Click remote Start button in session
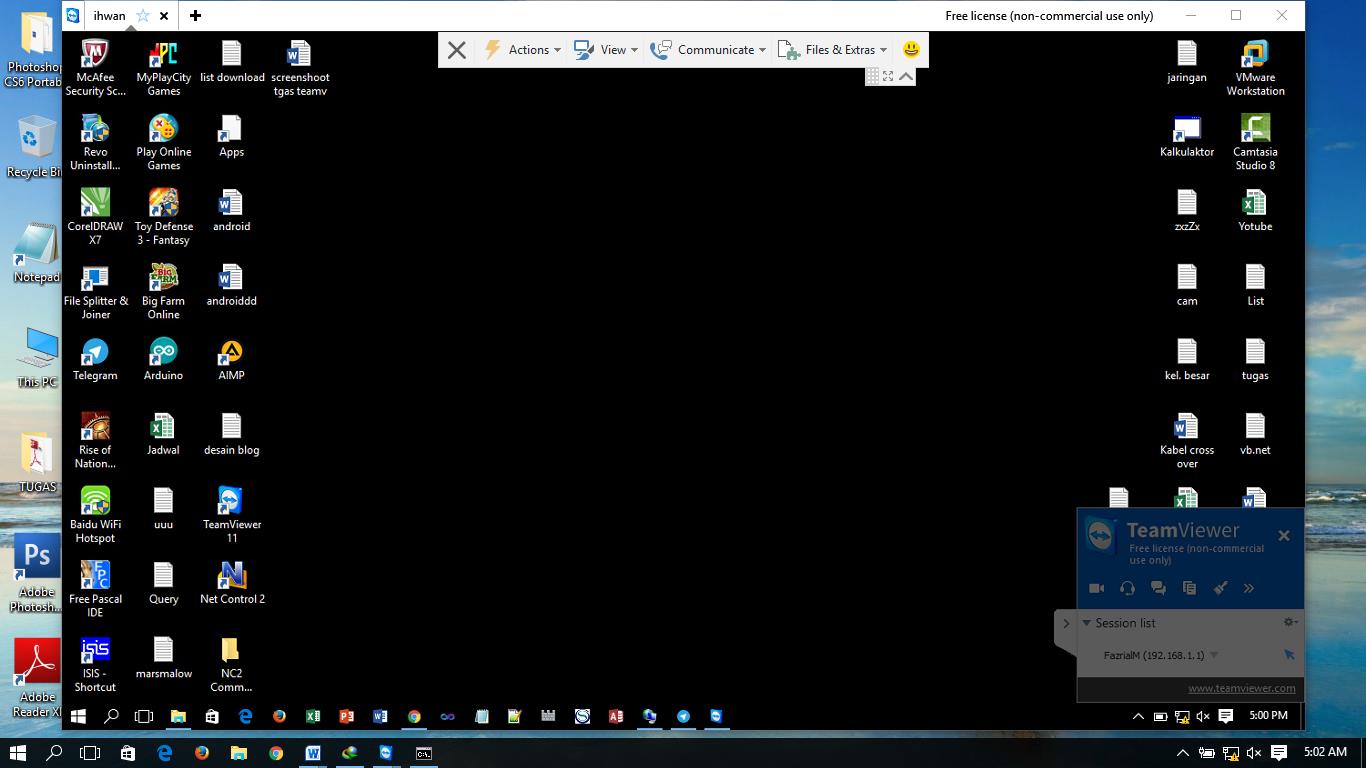This screenshot has height=768, width=1366. pos(78,716)
